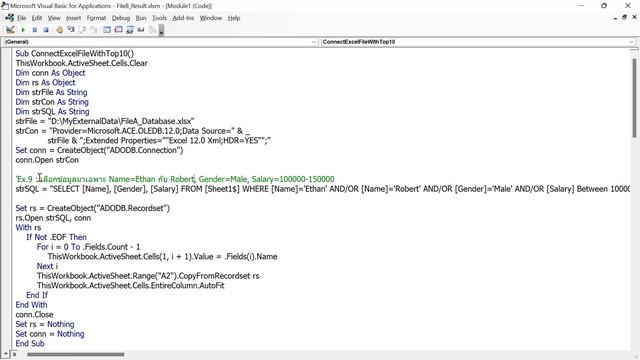Click the 'EntireColumn.AutoFit' line
Viewport: 640px width, 360px height.
(x=131, y=286)
